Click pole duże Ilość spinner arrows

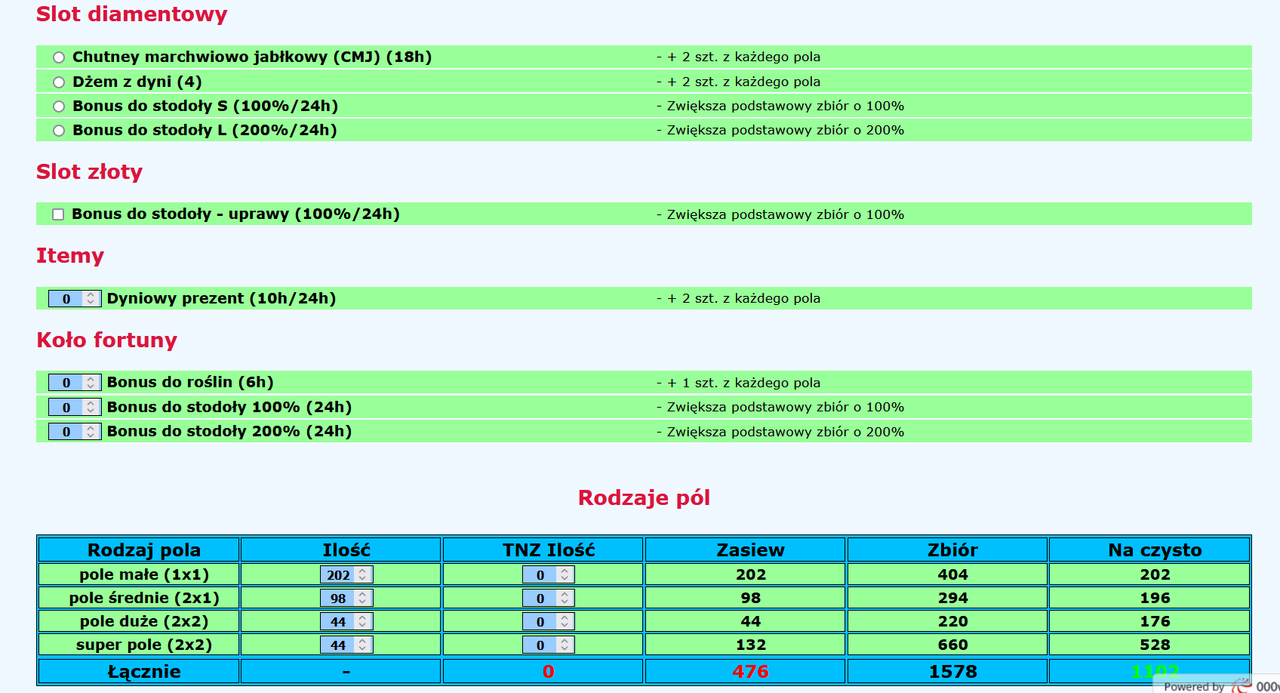point(363,621)
